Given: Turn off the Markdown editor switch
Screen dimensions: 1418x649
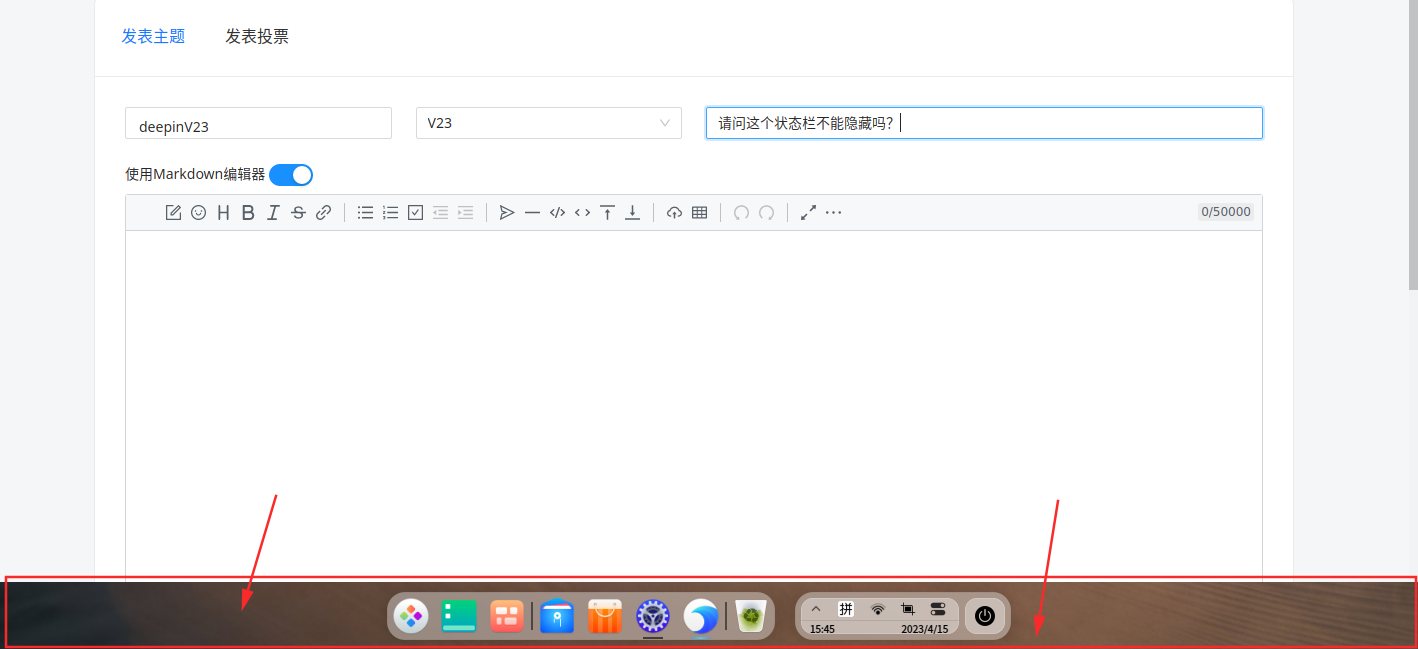Looking at the screenshot, I should 291,175.
